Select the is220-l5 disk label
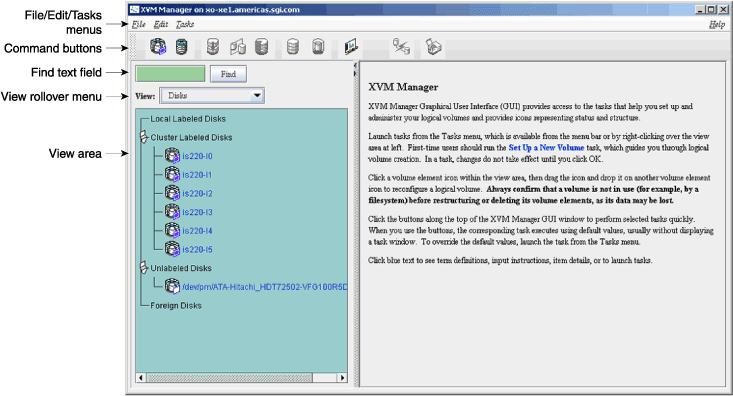The height and width of the screenshot is (396, 733). 197,250
